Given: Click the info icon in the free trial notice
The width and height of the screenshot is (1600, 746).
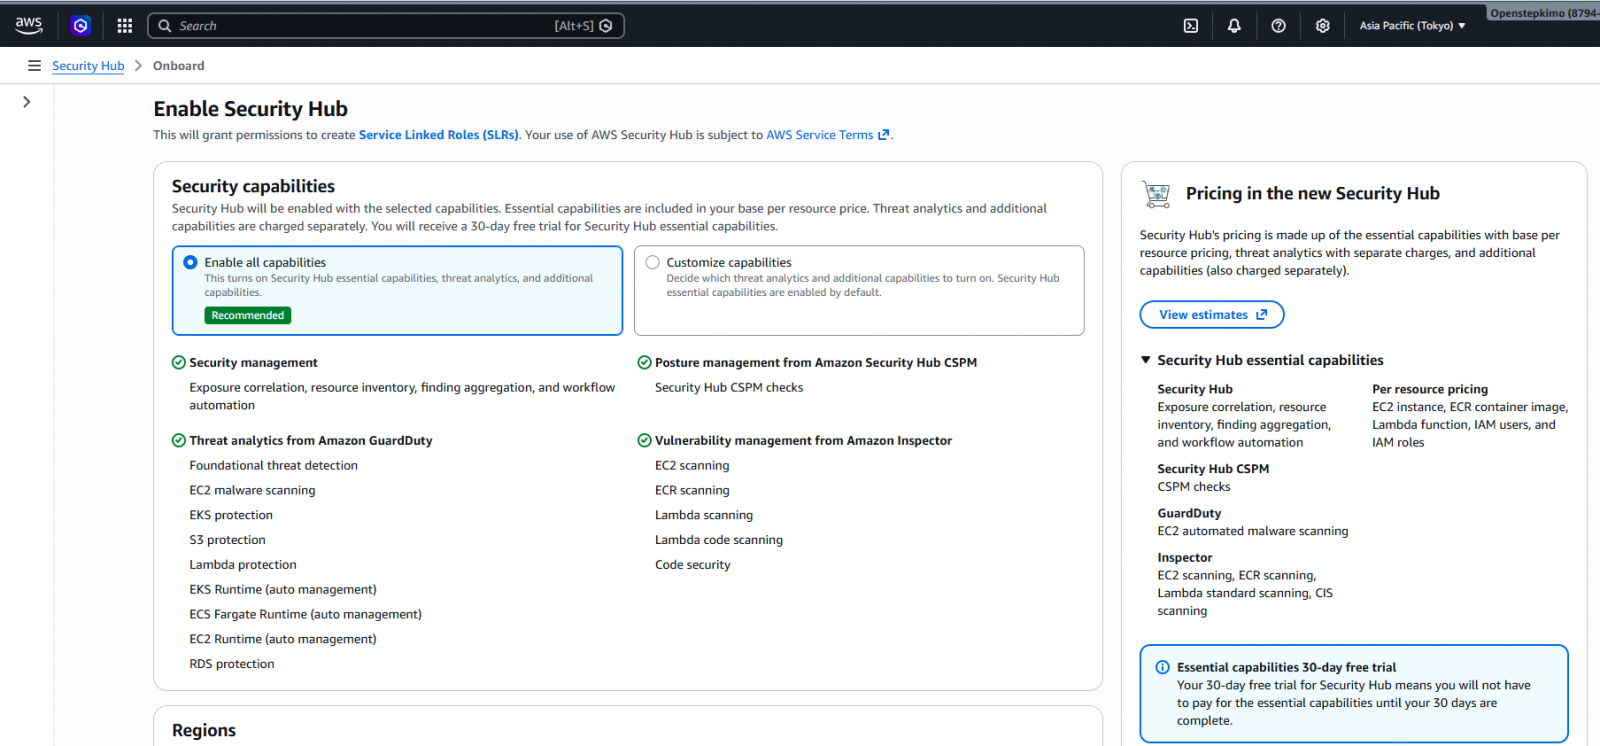Looking at the screenshot, I should (1162, 667).
